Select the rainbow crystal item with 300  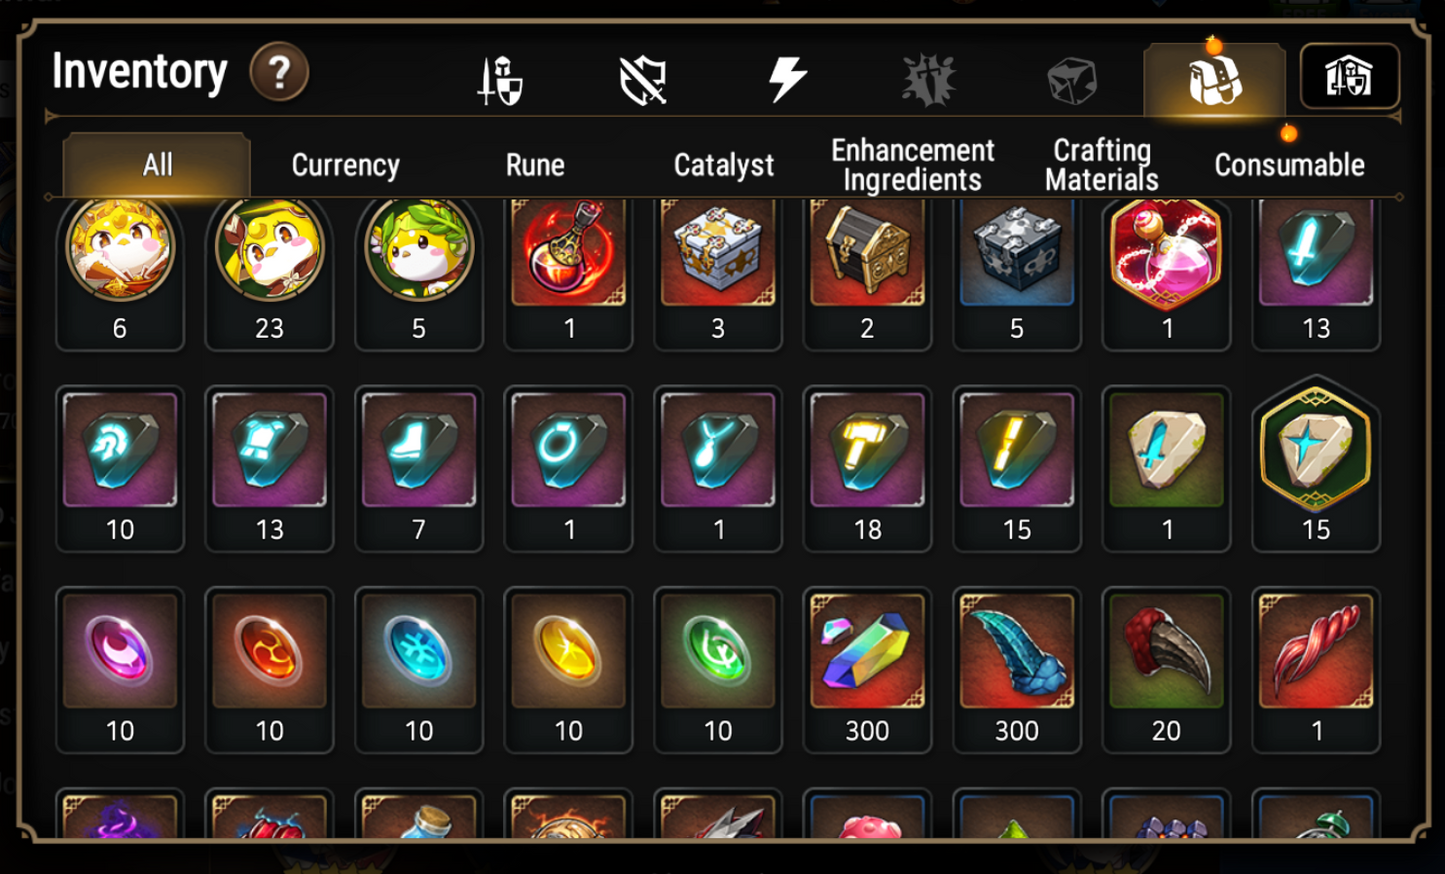pos(867,670)
